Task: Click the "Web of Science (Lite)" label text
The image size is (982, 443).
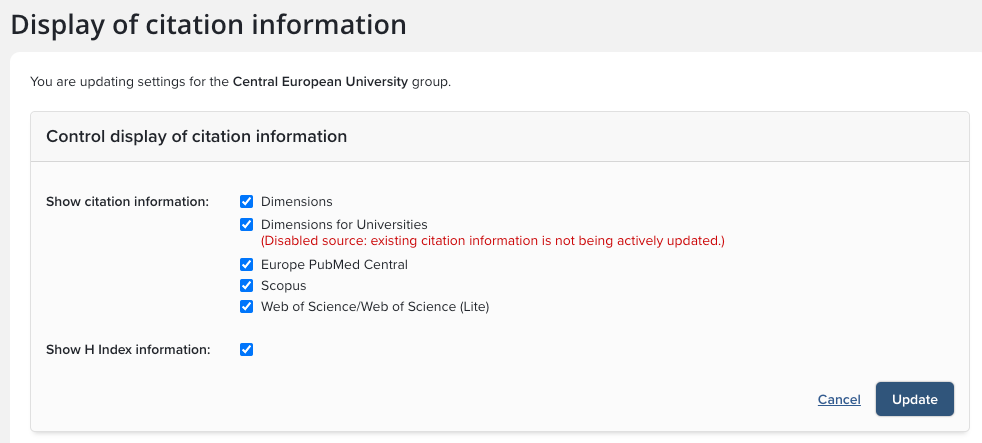Action: pos(375,307)
